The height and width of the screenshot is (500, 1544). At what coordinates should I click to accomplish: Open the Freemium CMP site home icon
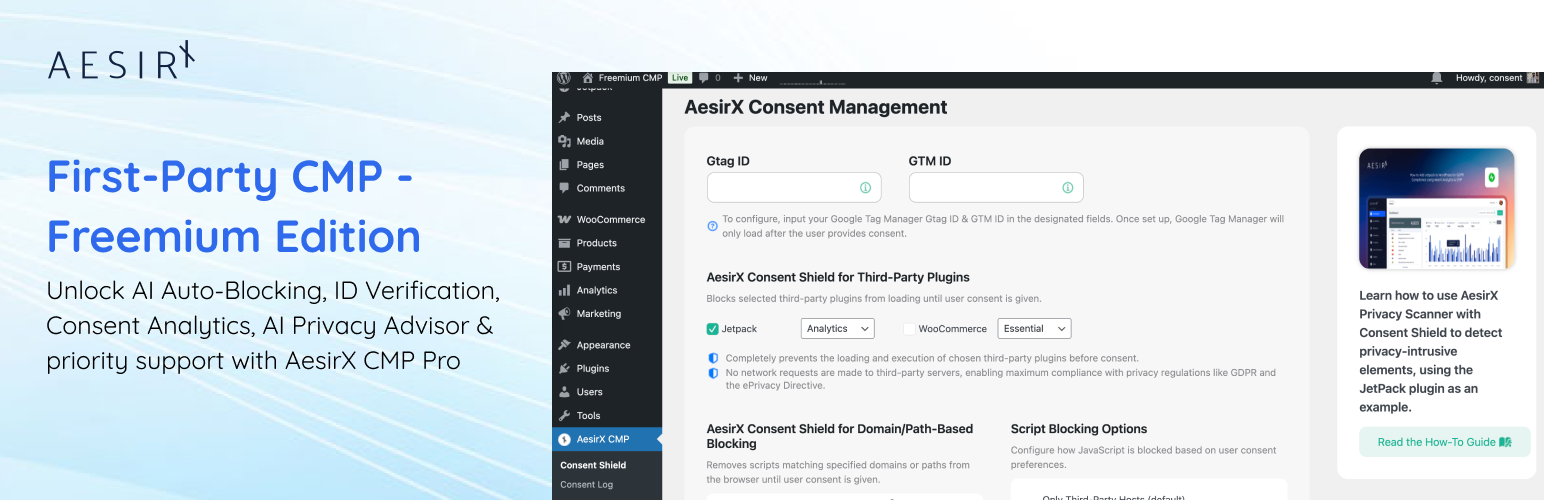(588, 78)
